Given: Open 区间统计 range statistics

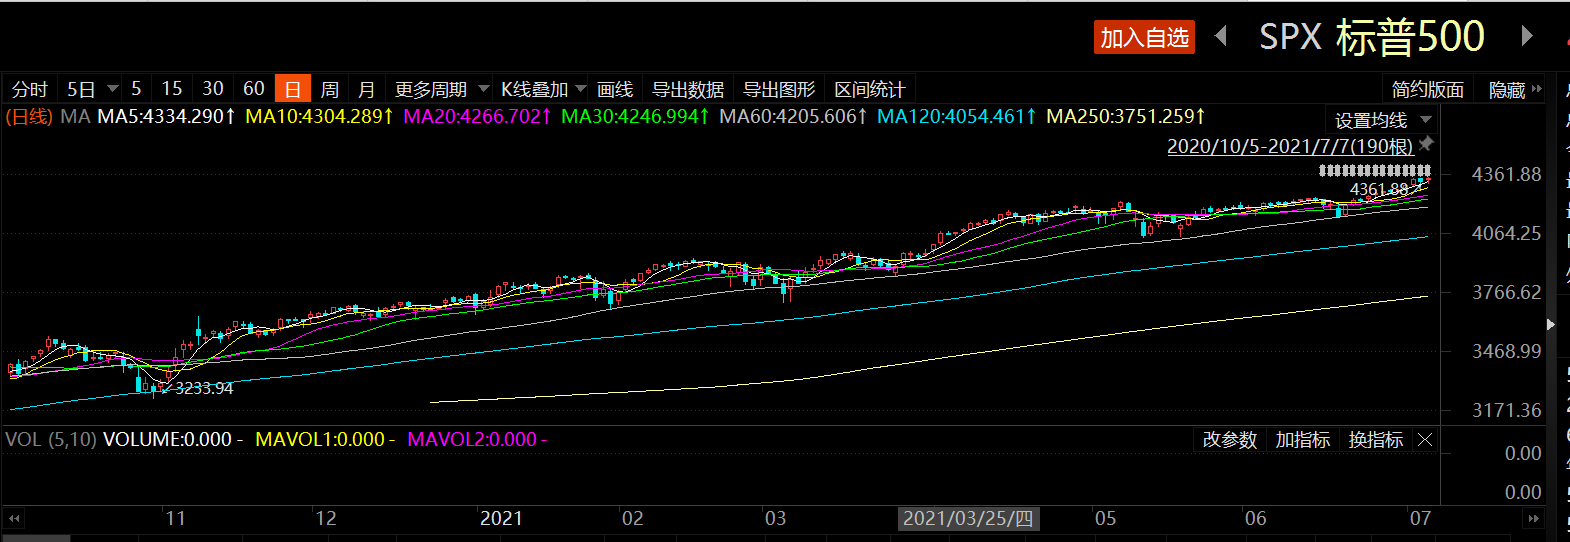Looking at the screenshot, I should pyautogui.click(x=870, y=89).
